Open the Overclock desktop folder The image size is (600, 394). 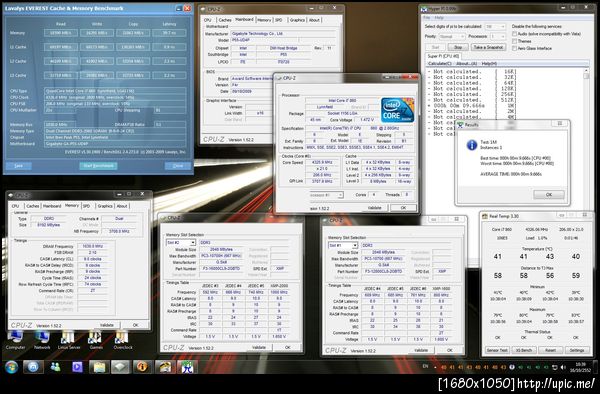123,340
